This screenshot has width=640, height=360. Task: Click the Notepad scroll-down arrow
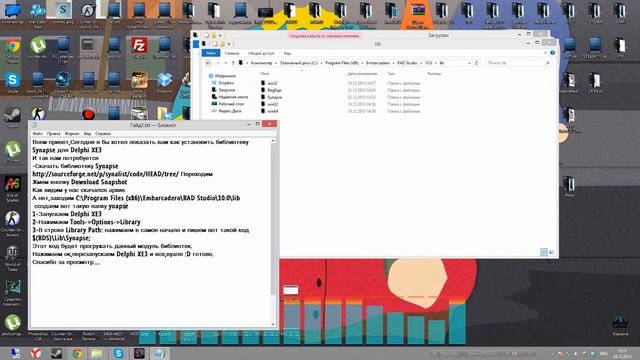(273, 324)
